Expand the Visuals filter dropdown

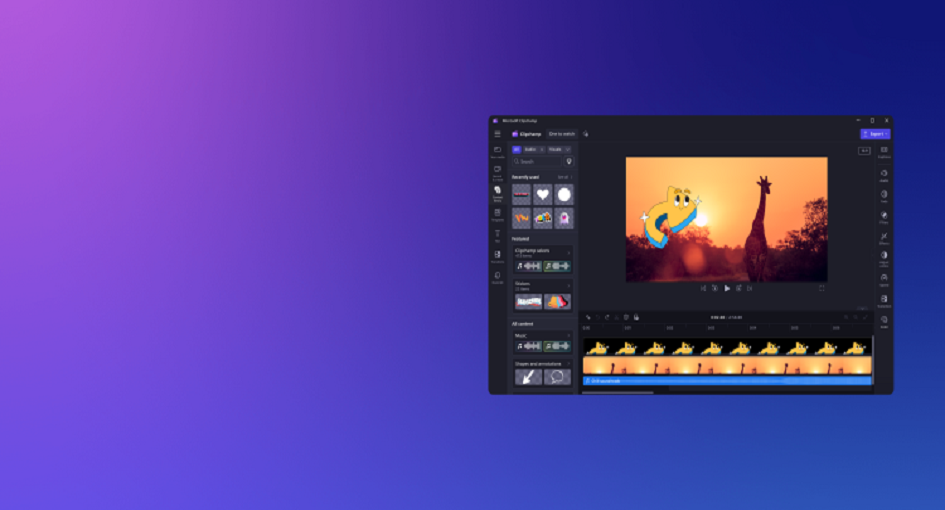[x=567, y=149]
